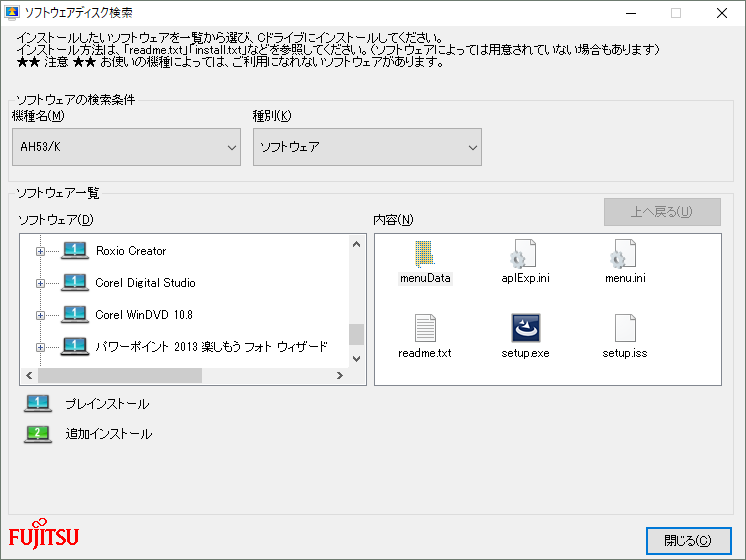Click the menuData name label

pos(425,278)
